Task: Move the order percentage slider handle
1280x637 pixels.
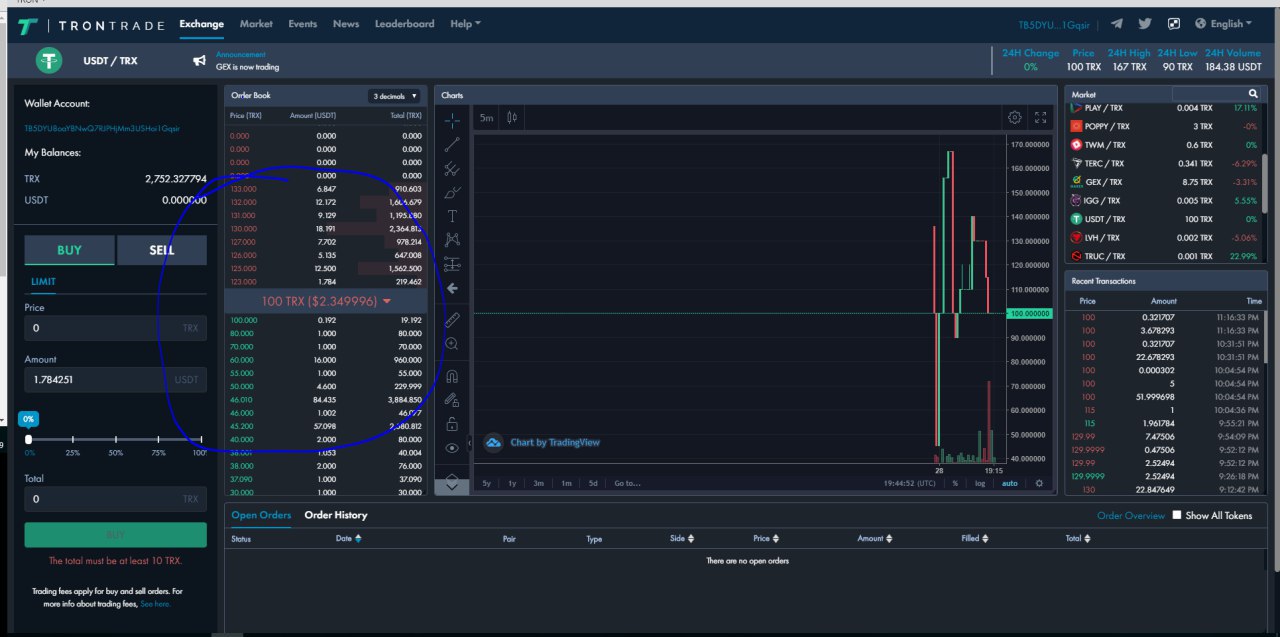Action: point(28,439)
